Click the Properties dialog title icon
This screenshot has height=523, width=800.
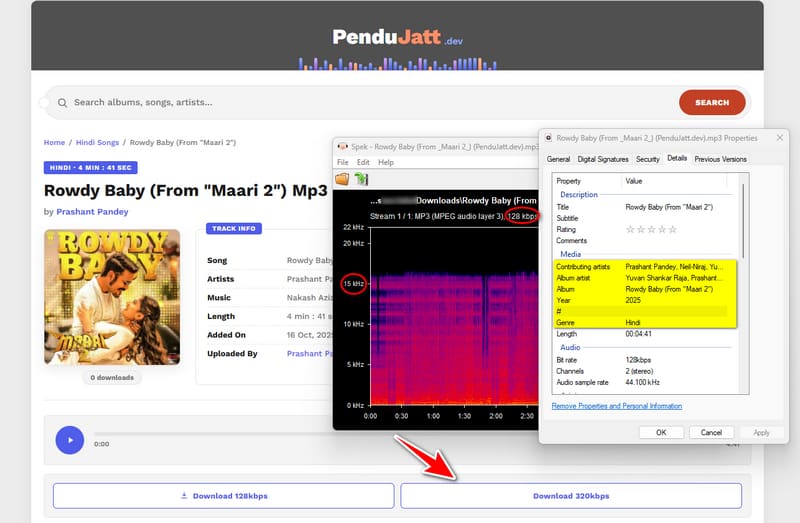548,138
